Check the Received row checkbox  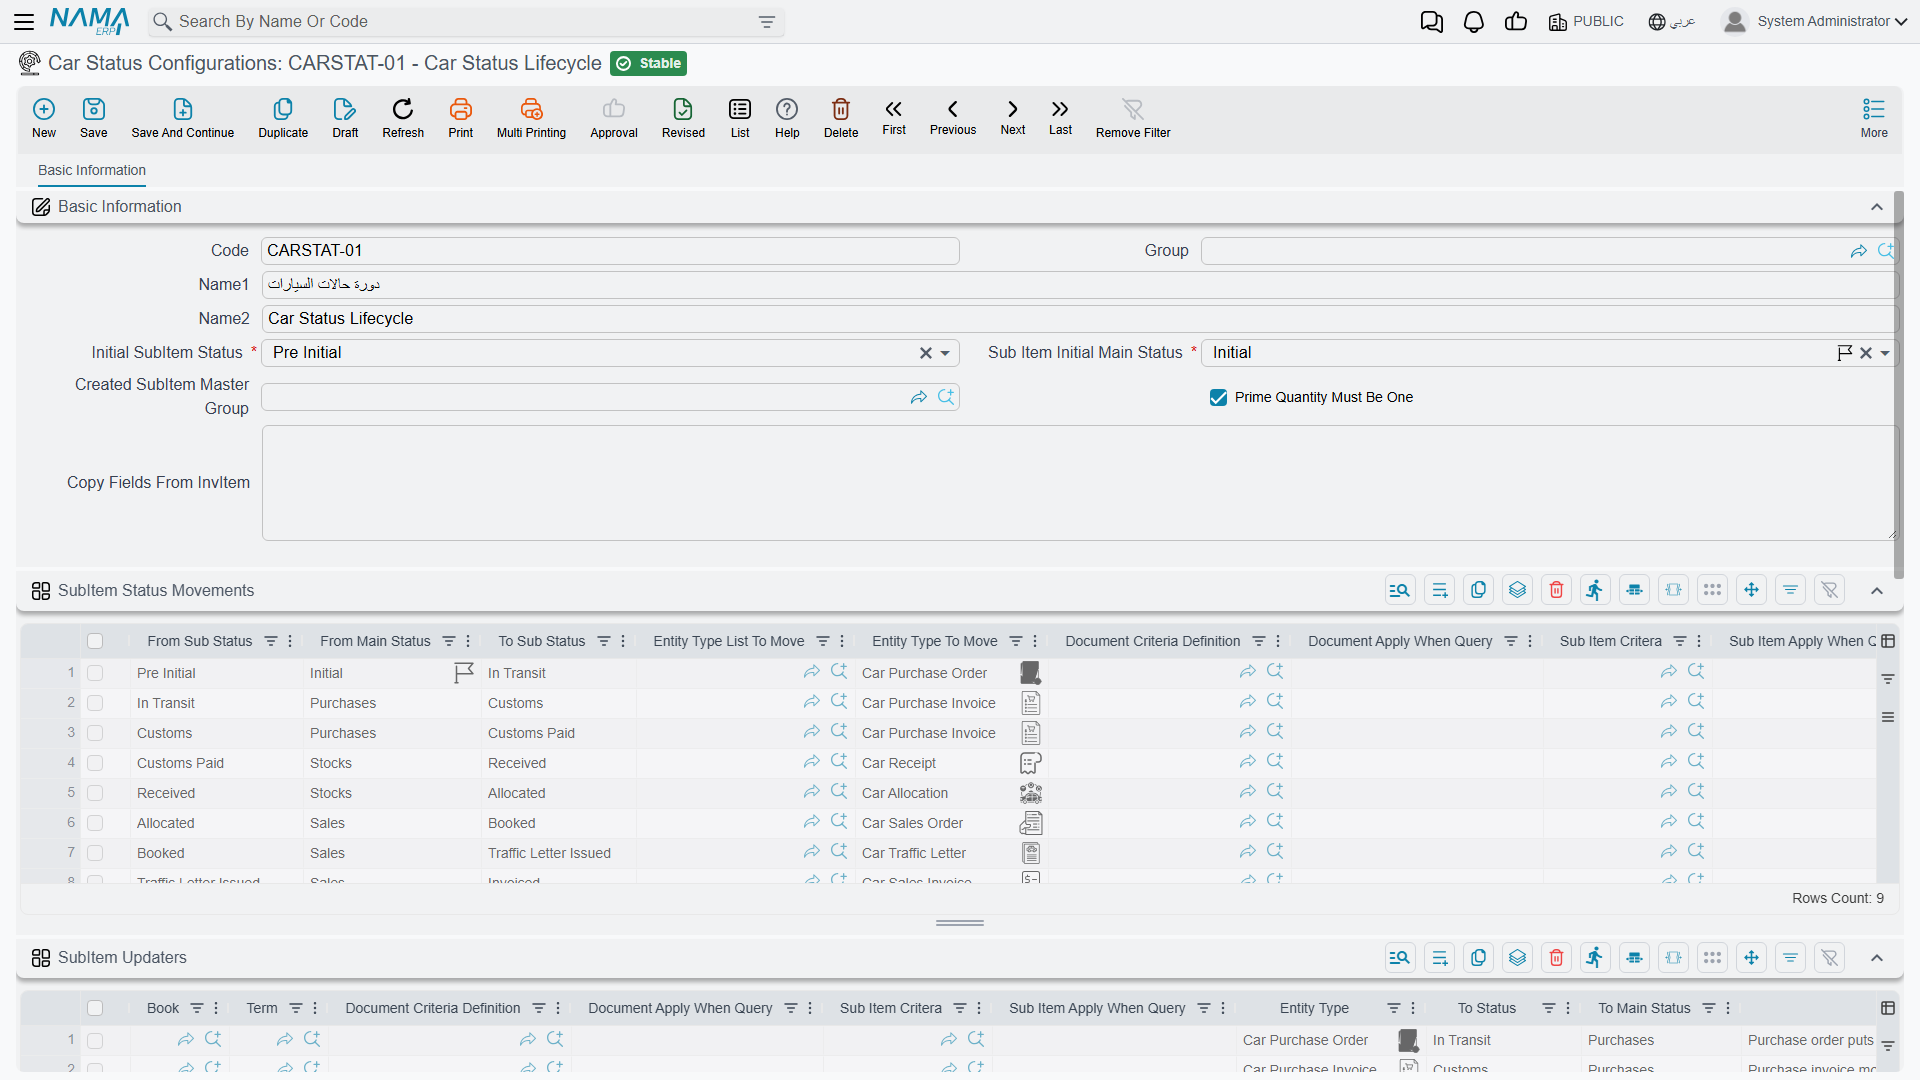[x=95, y=794]
